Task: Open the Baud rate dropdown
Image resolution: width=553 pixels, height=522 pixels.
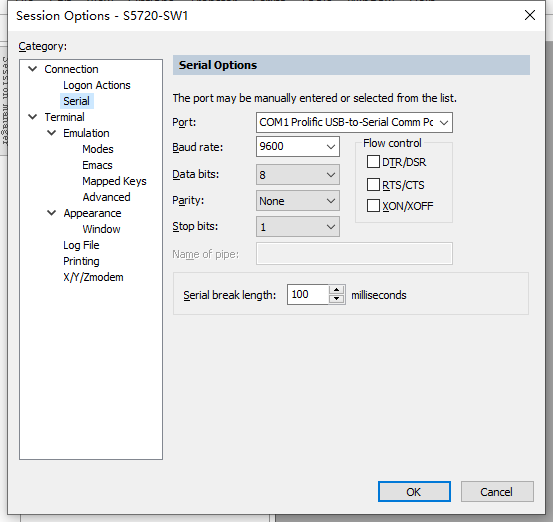Action: (x=298, y=146)
